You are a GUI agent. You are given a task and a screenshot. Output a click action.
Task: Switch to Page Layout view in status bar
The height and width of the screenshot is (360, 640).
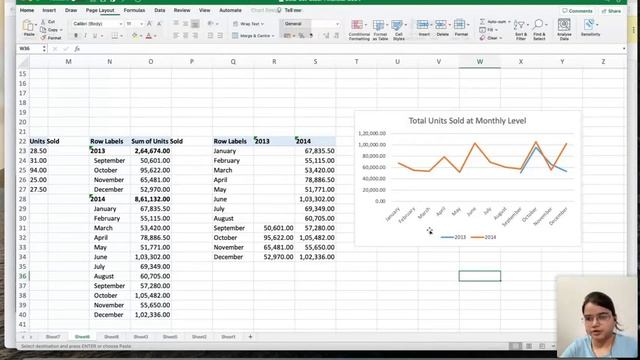[x=529, y=346]
